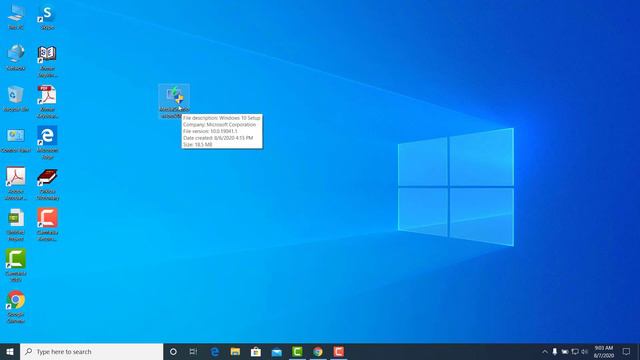
Task: Select the MediaCreationTool setup file on desktop
Action: click(174, 102)
